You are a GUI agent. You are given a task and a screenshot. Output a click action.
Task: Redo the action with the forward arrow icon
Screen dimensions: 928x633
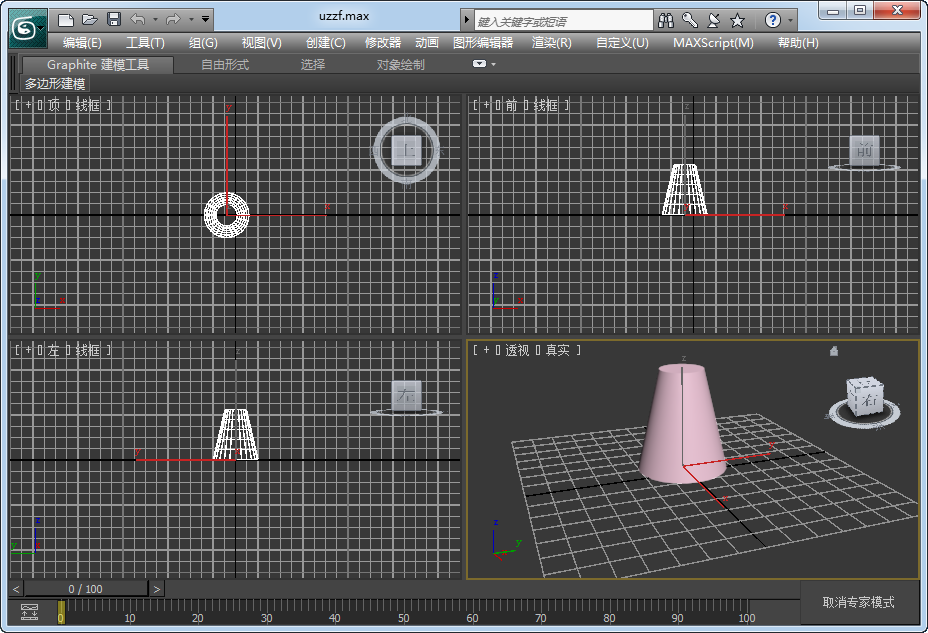[x=173, y=20]
